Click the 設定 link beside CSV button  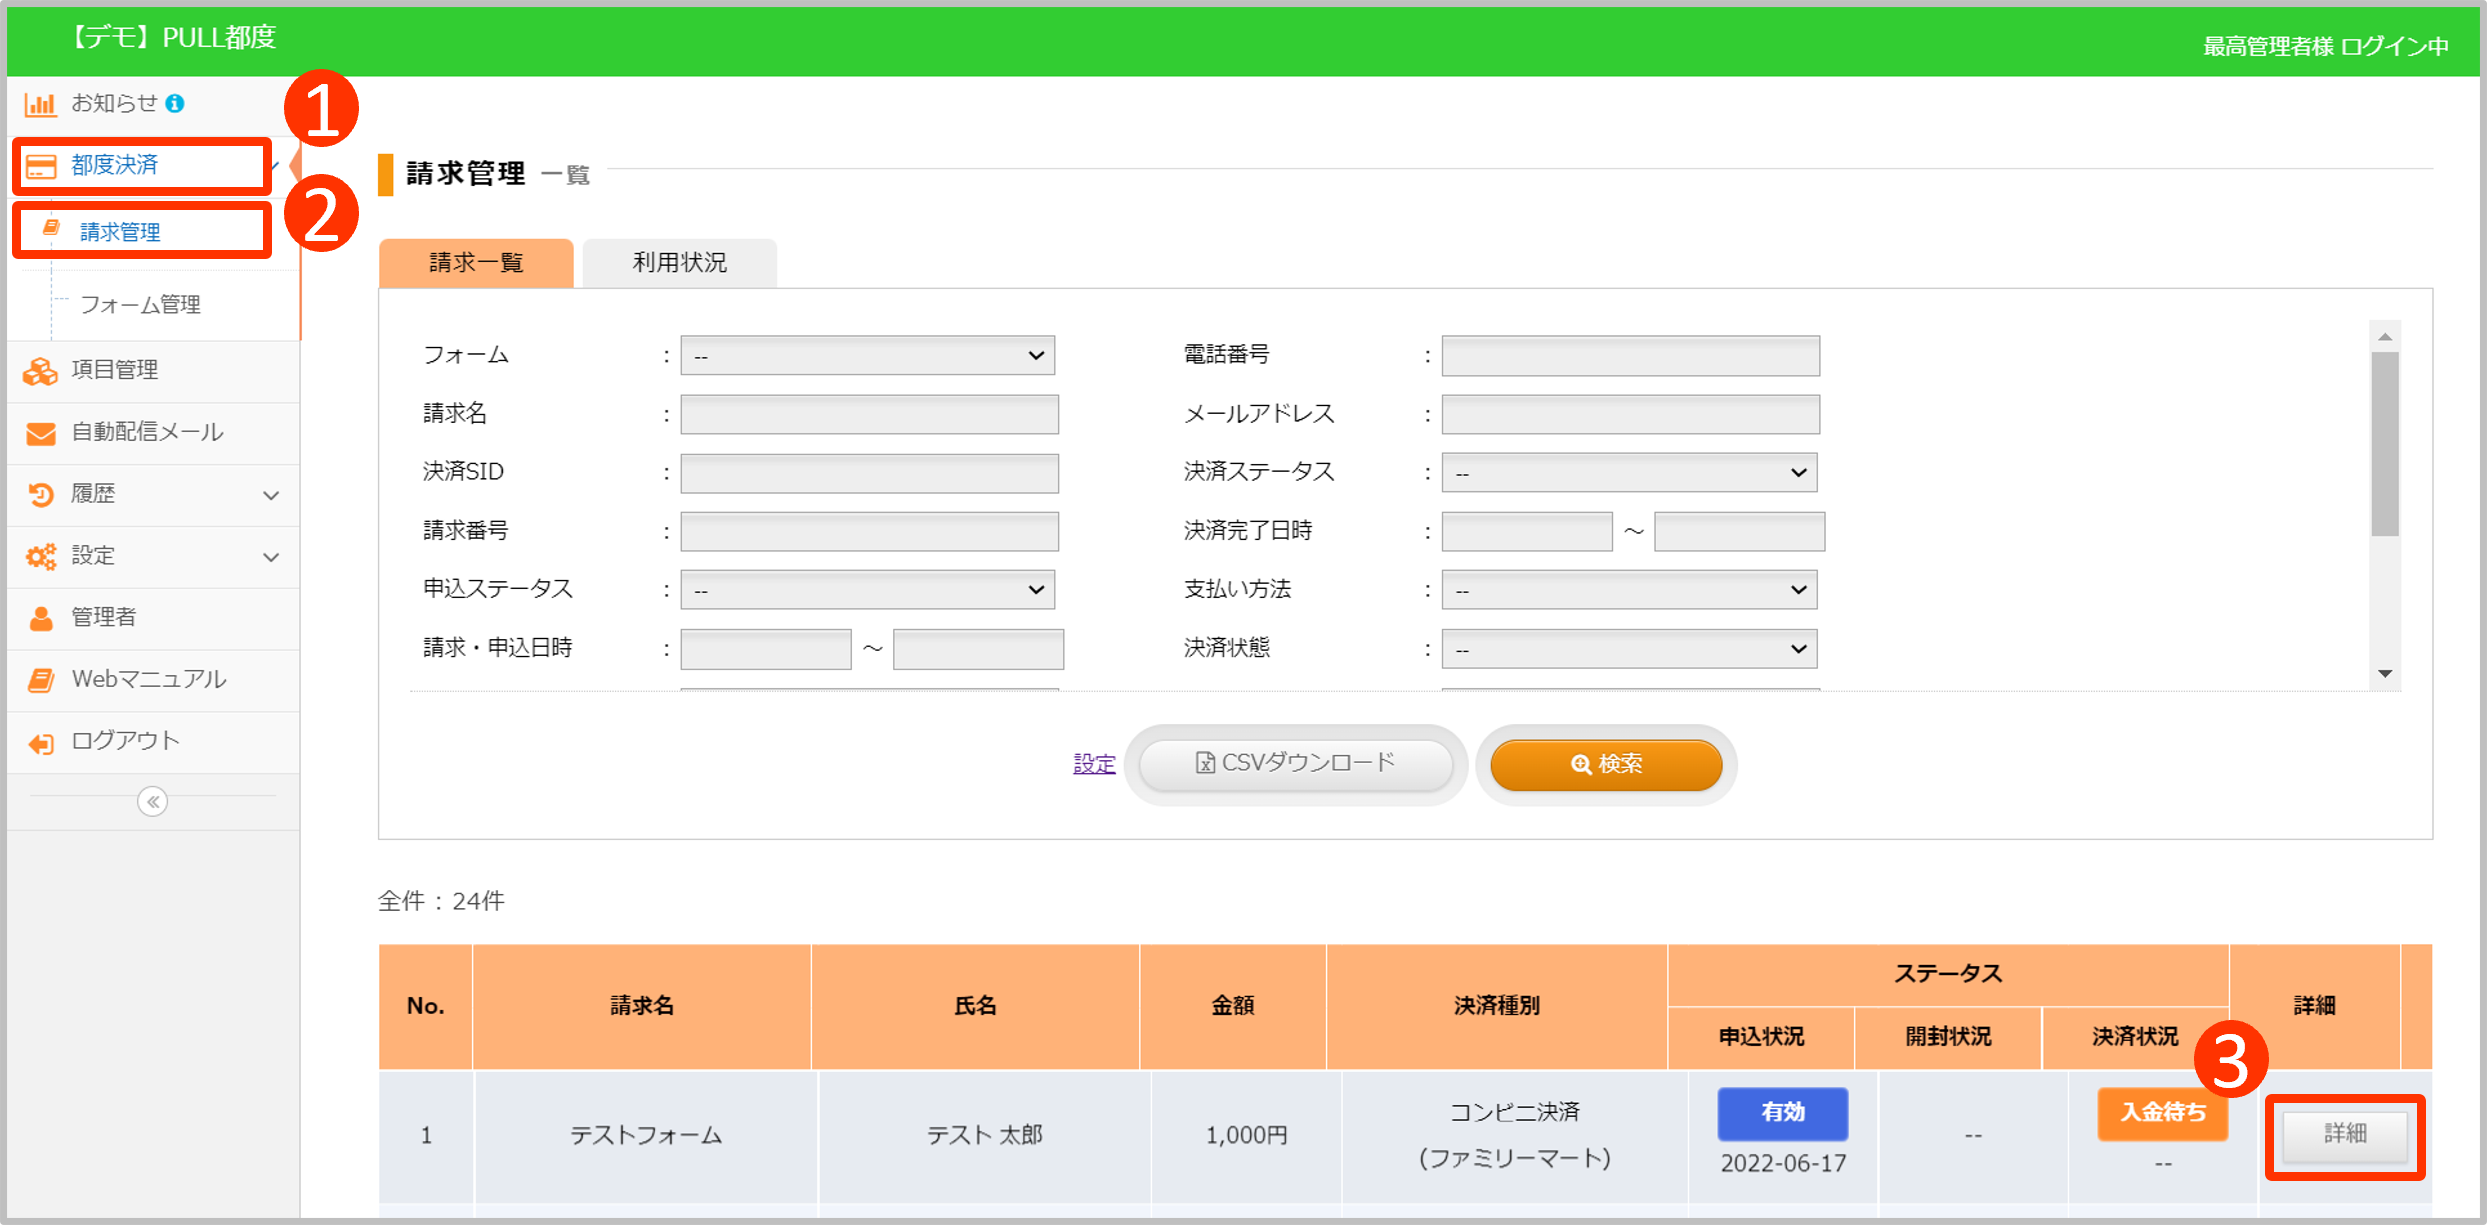point(1094,764)
